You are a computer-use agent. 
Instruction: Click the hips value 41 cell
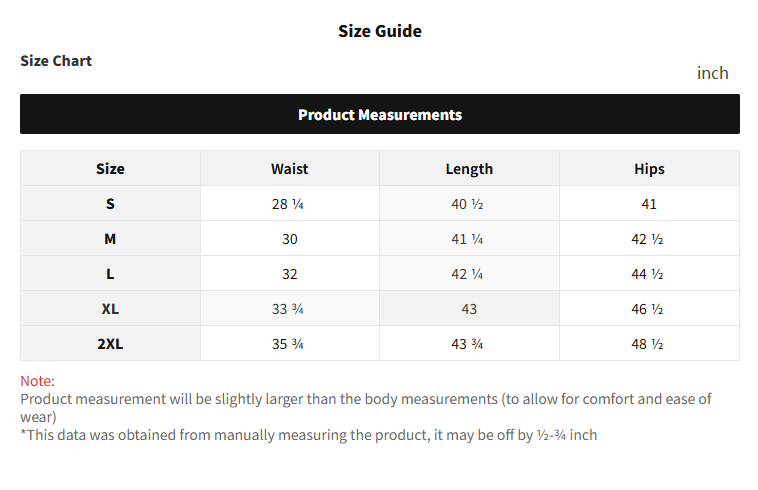pos(649,204)
